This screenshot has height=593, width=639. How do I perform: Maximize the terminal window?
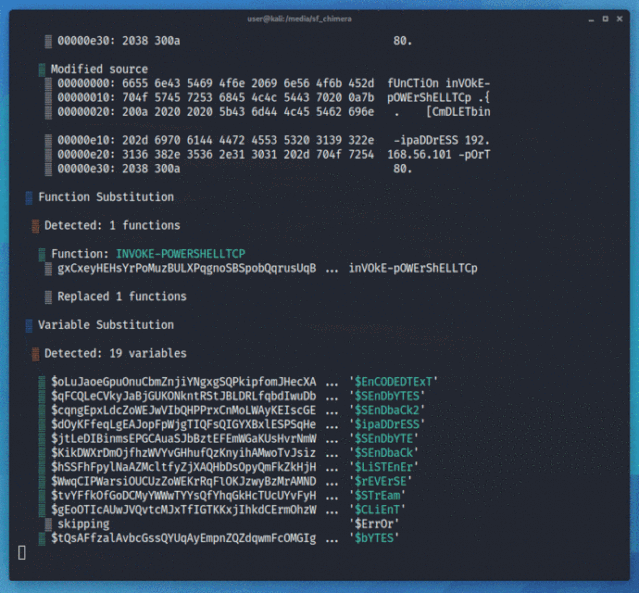605,19
